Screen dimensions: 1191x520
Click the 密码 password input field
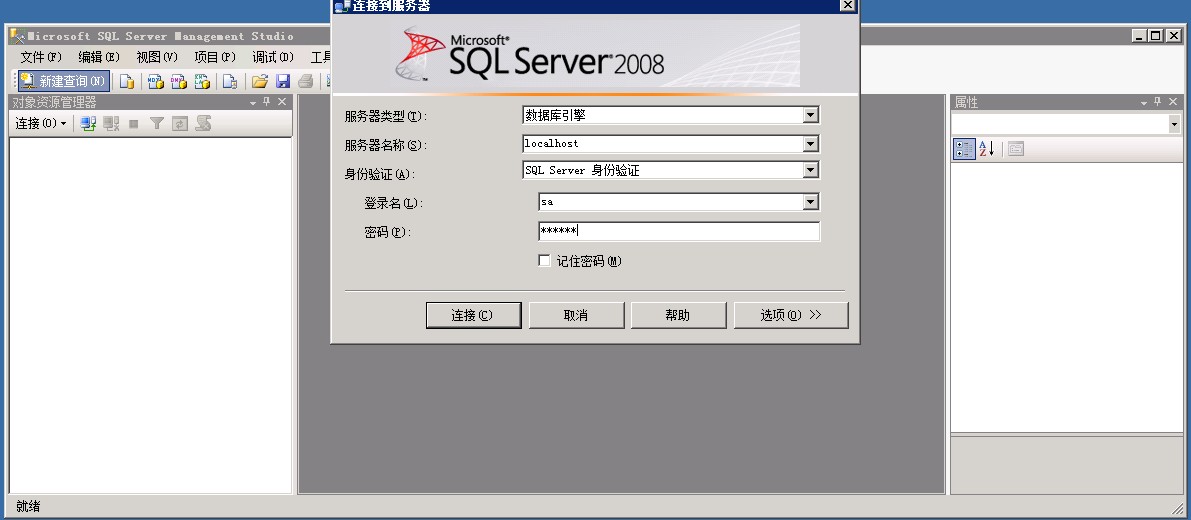678,232
